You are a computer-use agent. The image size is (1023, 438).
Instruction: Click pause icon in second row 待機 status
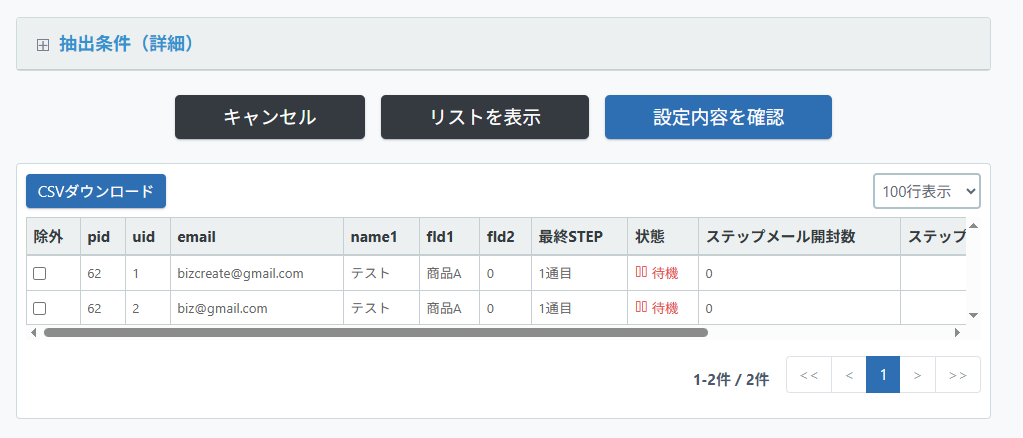coord(641,307)
